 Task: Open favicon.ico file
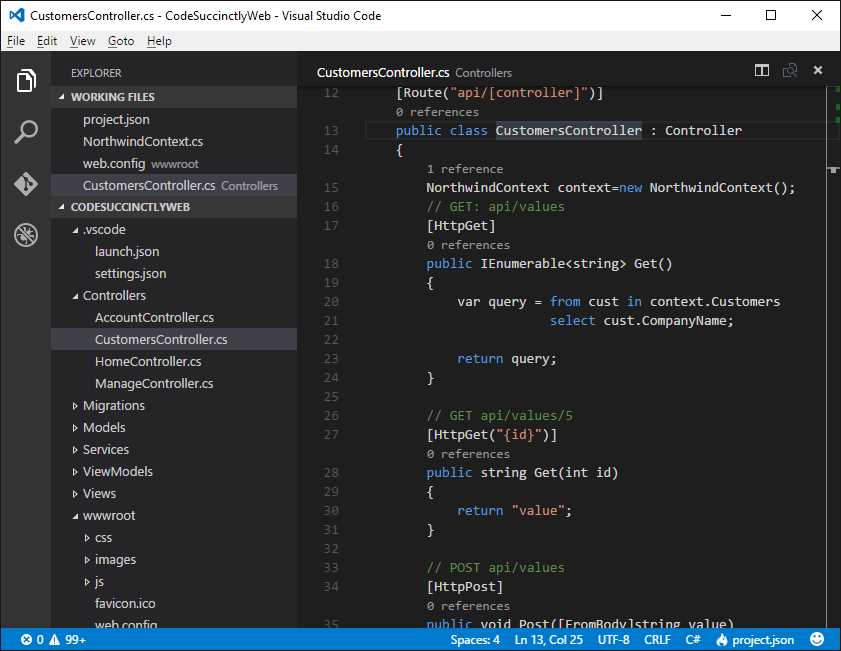point(174,603)
